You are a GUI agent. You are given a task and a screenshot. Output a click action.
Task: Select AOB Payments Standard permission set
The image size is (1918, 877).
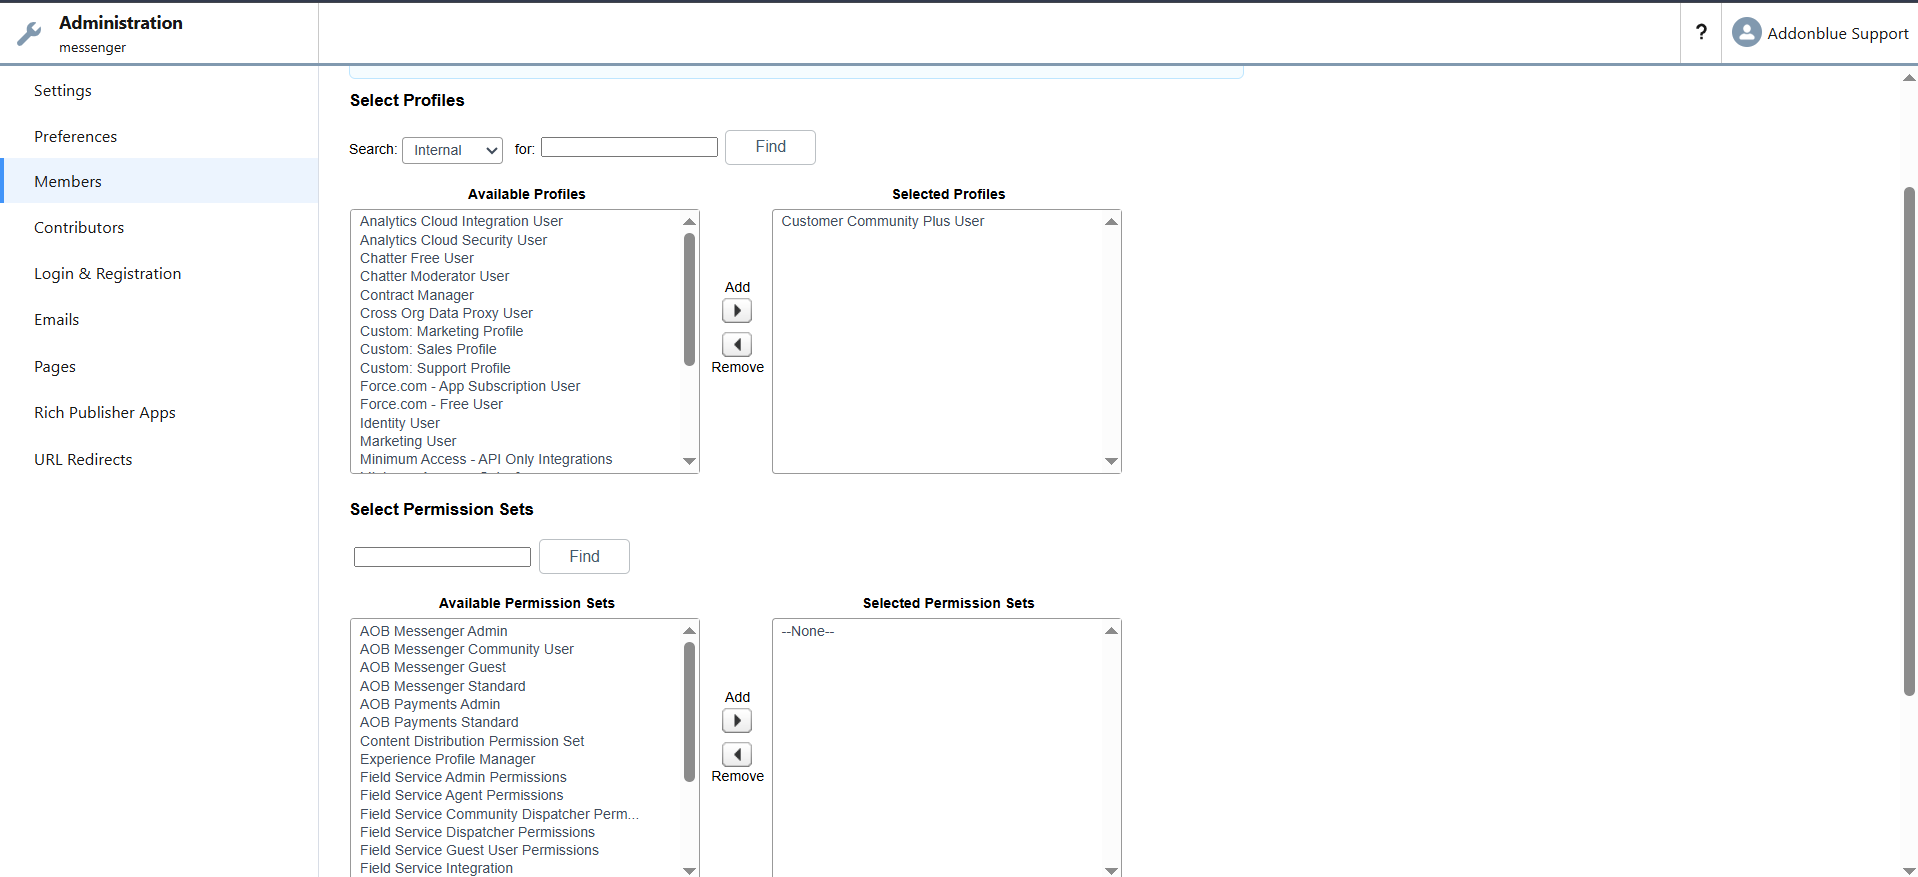[x=439, y=722]
